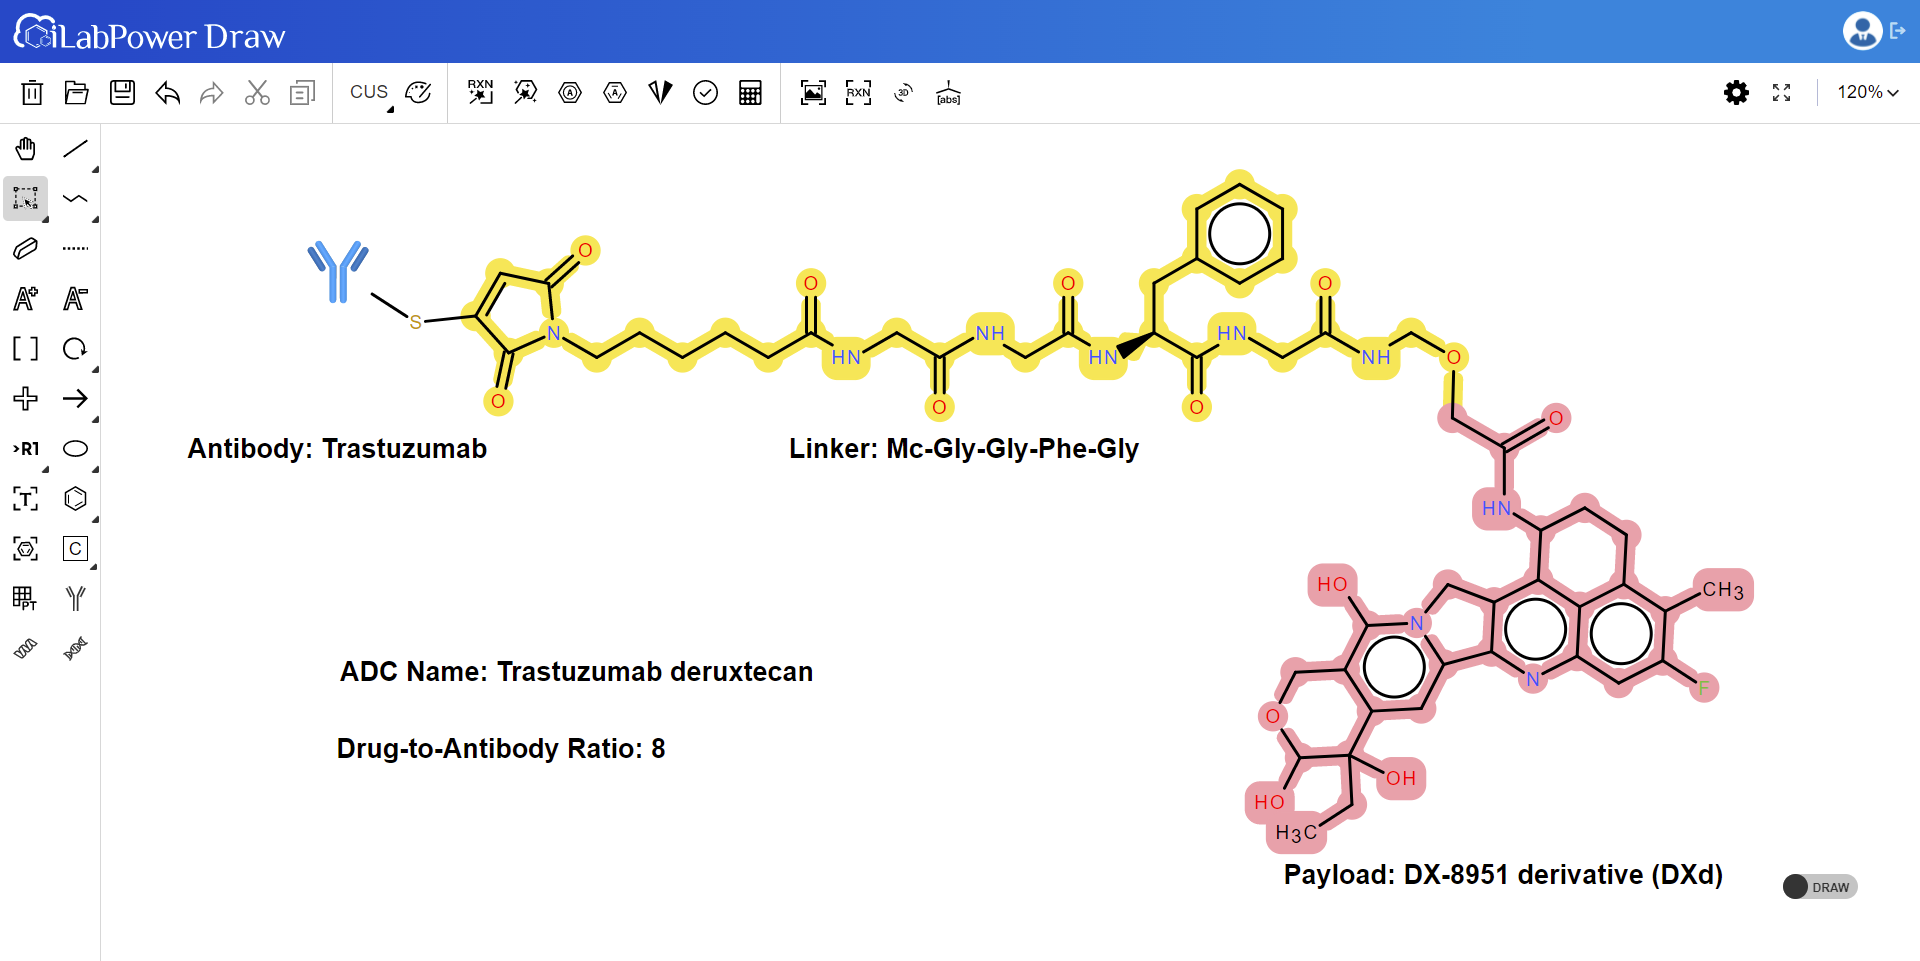Cut selection with the scissors icon
Screen dimensions: 1920x961
pyautogui.click(x=257, y=93)
